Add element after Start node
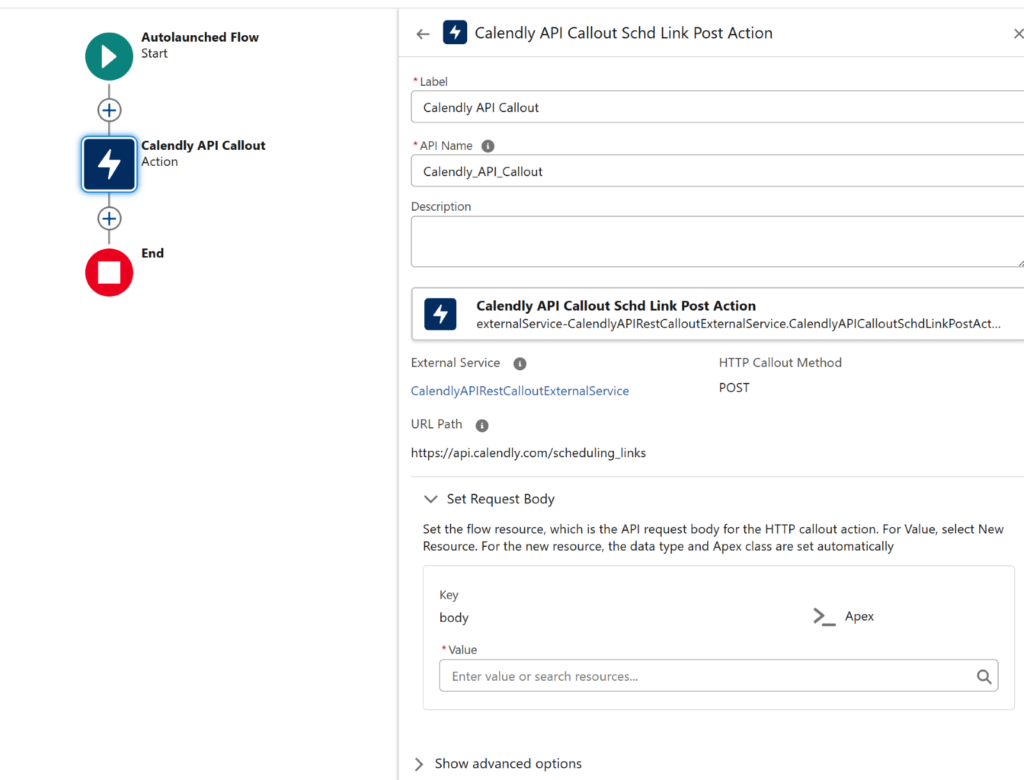The width and height of the screenshot is (1024, 780). (109, 110)
